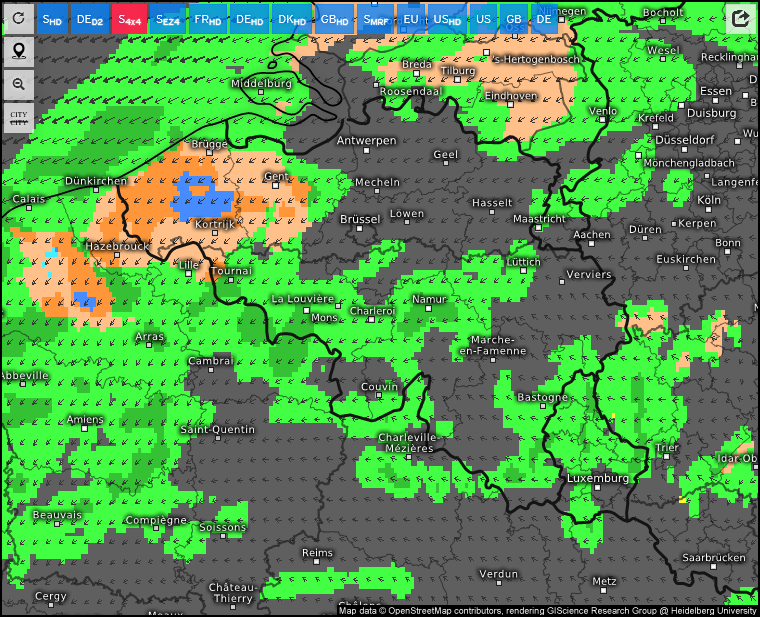Click the Saarbrücken city marker
The width and height of the screenshot is (760, 617).
[714, 567]
